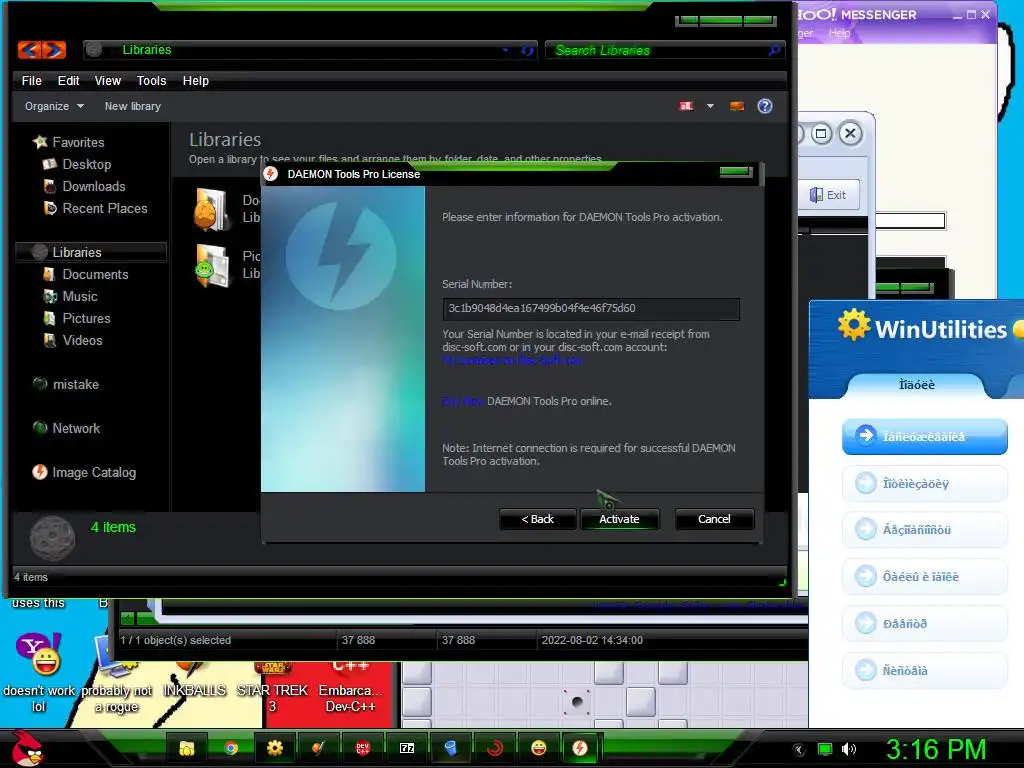Switch to WinUtilities gear taskbar icon
The image size is (1024, 768).
point(274,748)
